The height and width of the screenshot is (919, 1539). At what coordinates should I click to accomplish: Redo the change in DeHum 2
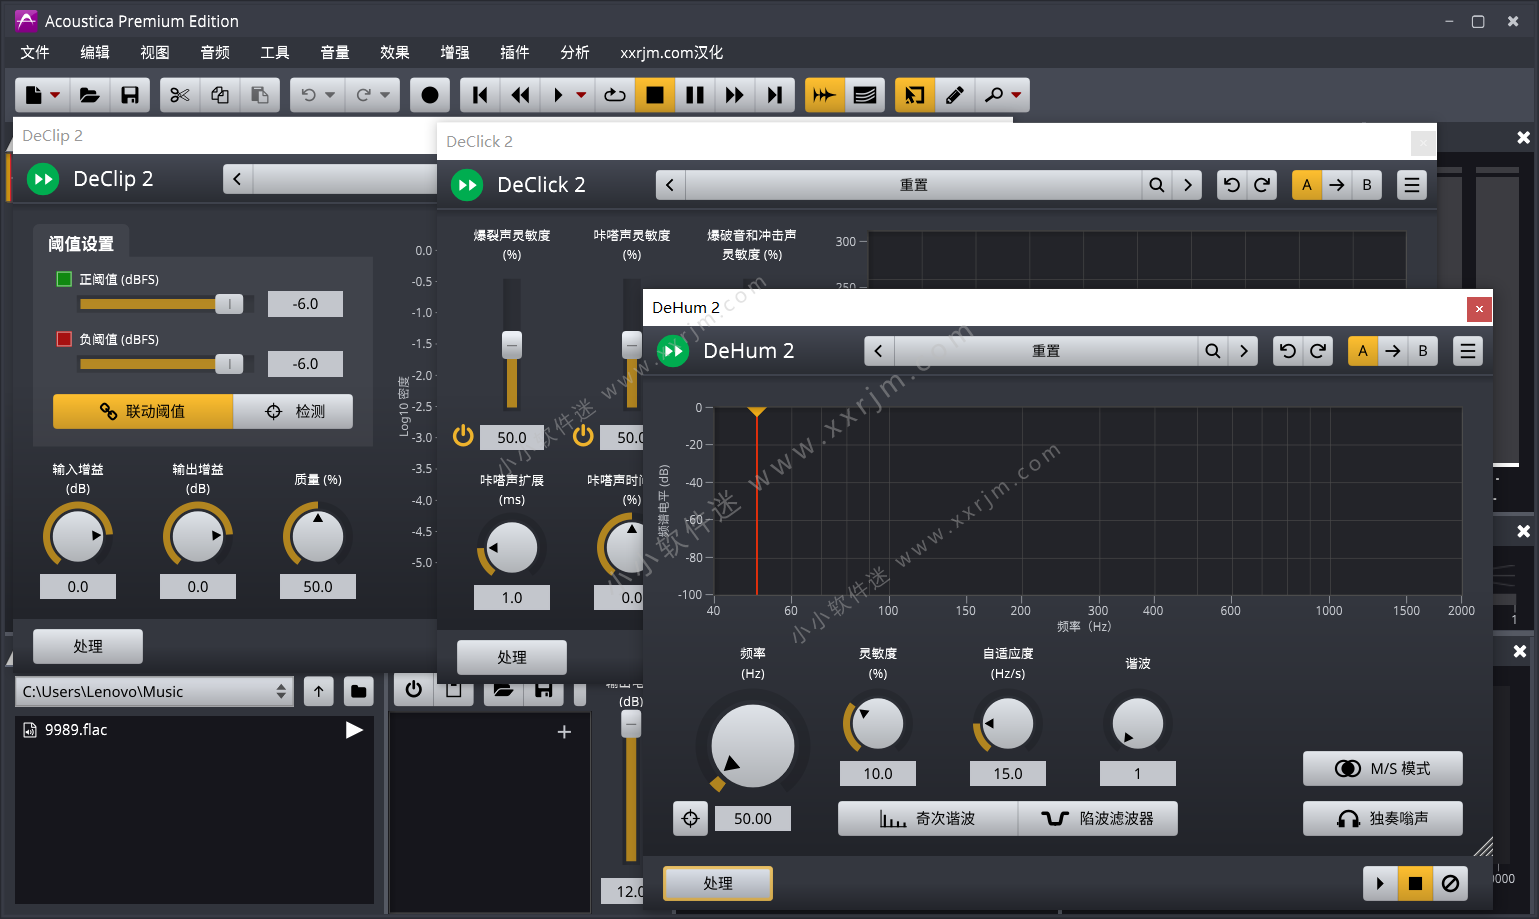(x=1318, y=351)
